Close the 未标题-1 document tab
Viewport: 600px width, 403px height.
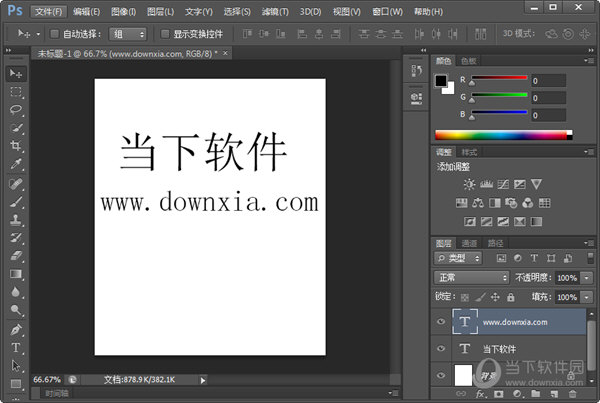tap(225, 53)
